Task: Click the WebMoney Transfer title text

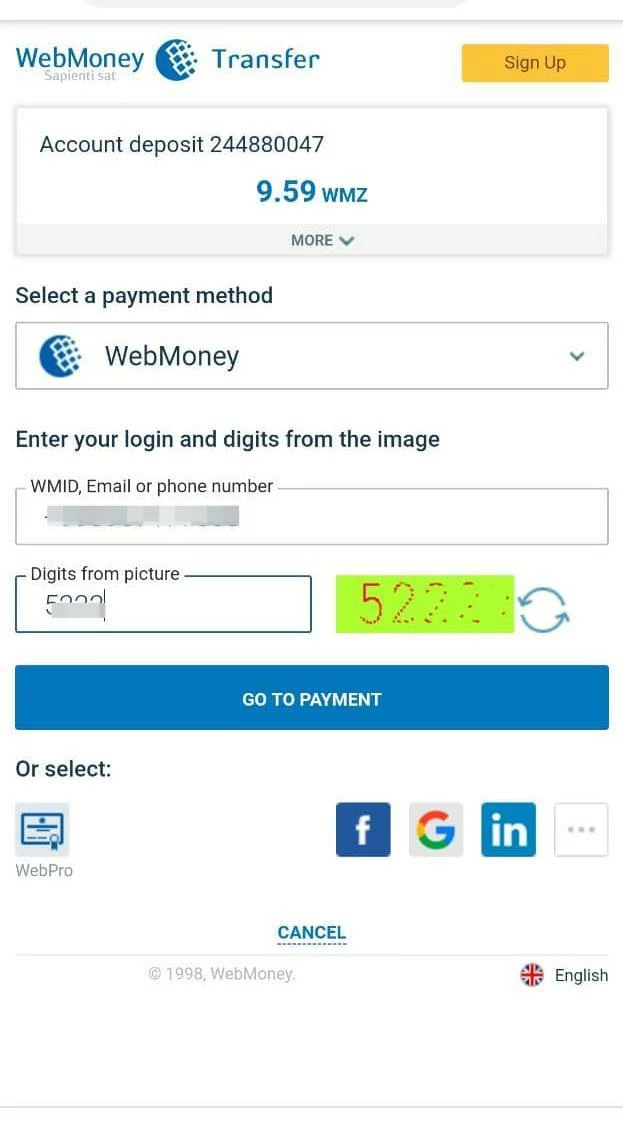Action: pyautogui.click(x=265, y=59)
